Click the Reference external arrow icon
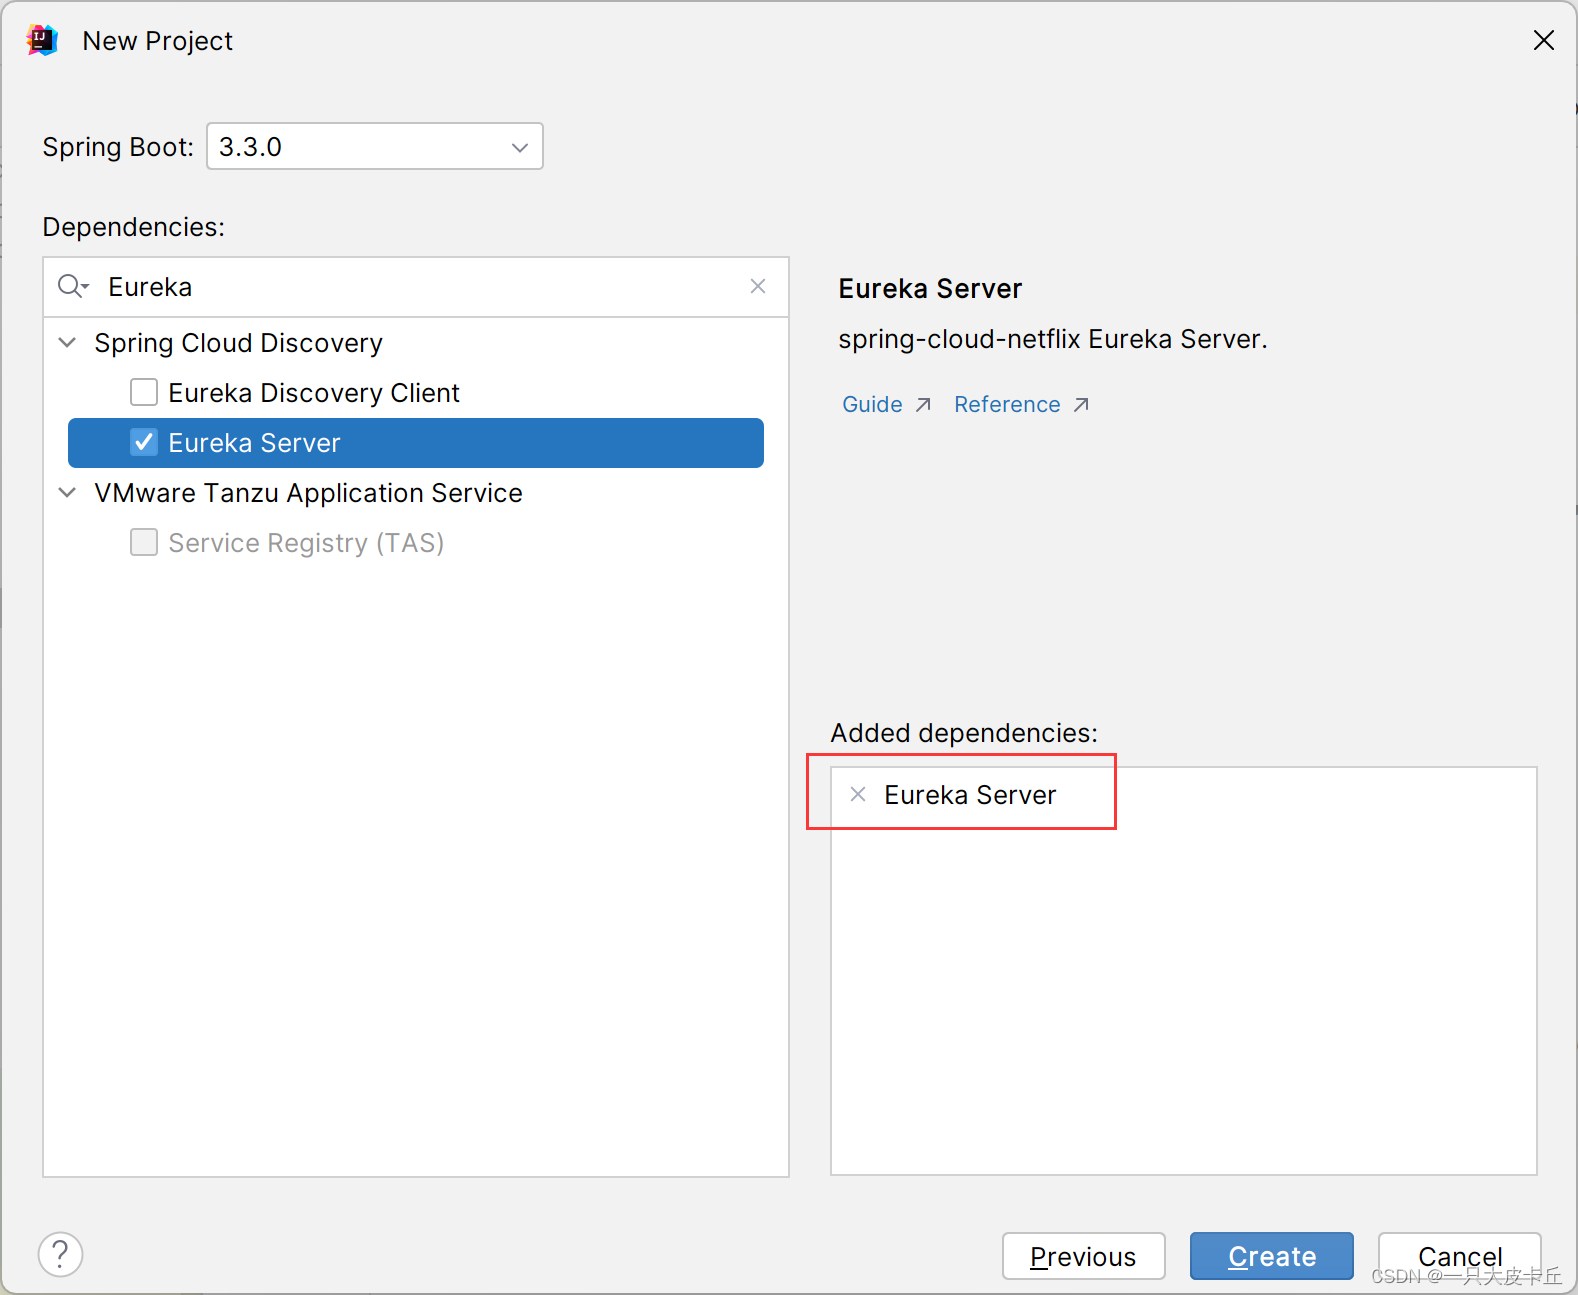Viewport: 1578px width, 1295px height. (x=1081, y=404)
